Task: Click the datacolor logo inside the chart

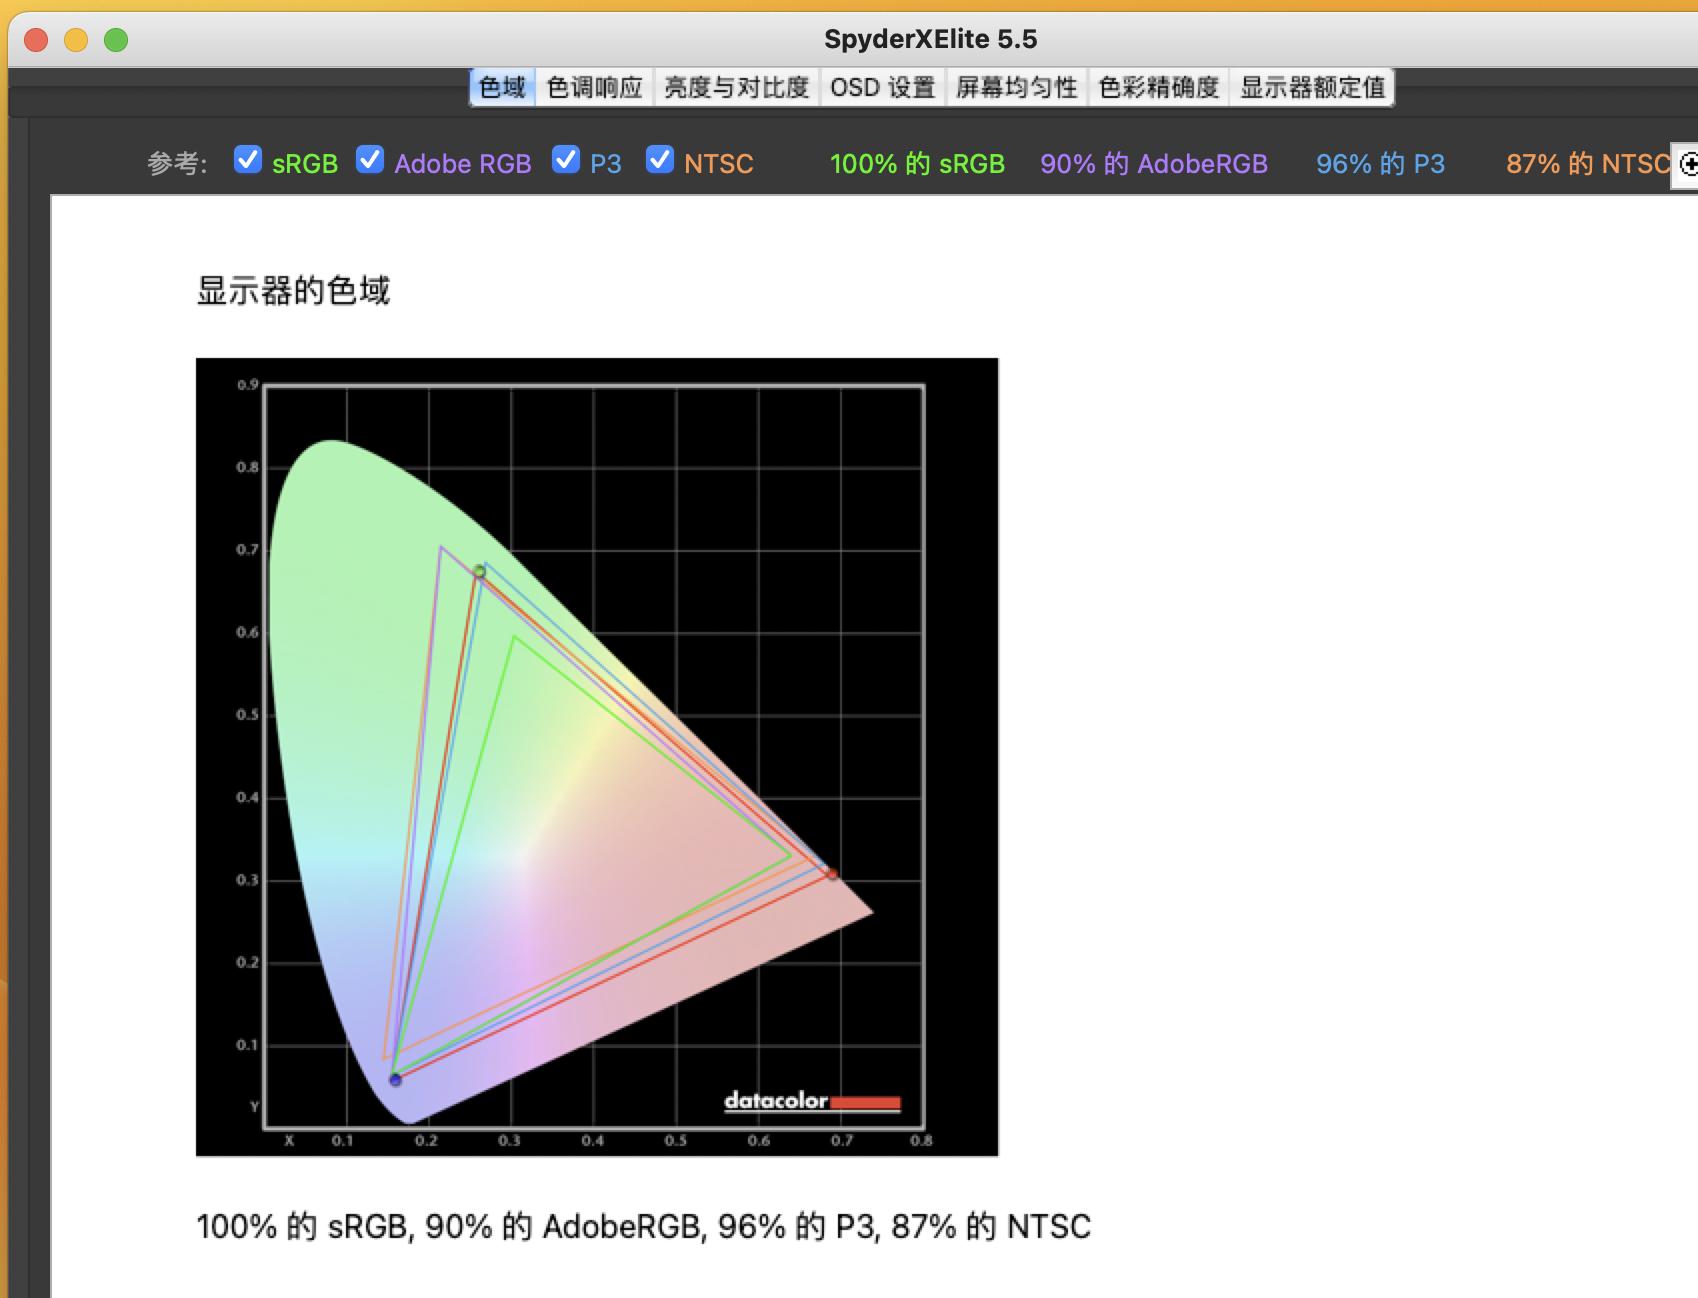Action: [775, 1102]
